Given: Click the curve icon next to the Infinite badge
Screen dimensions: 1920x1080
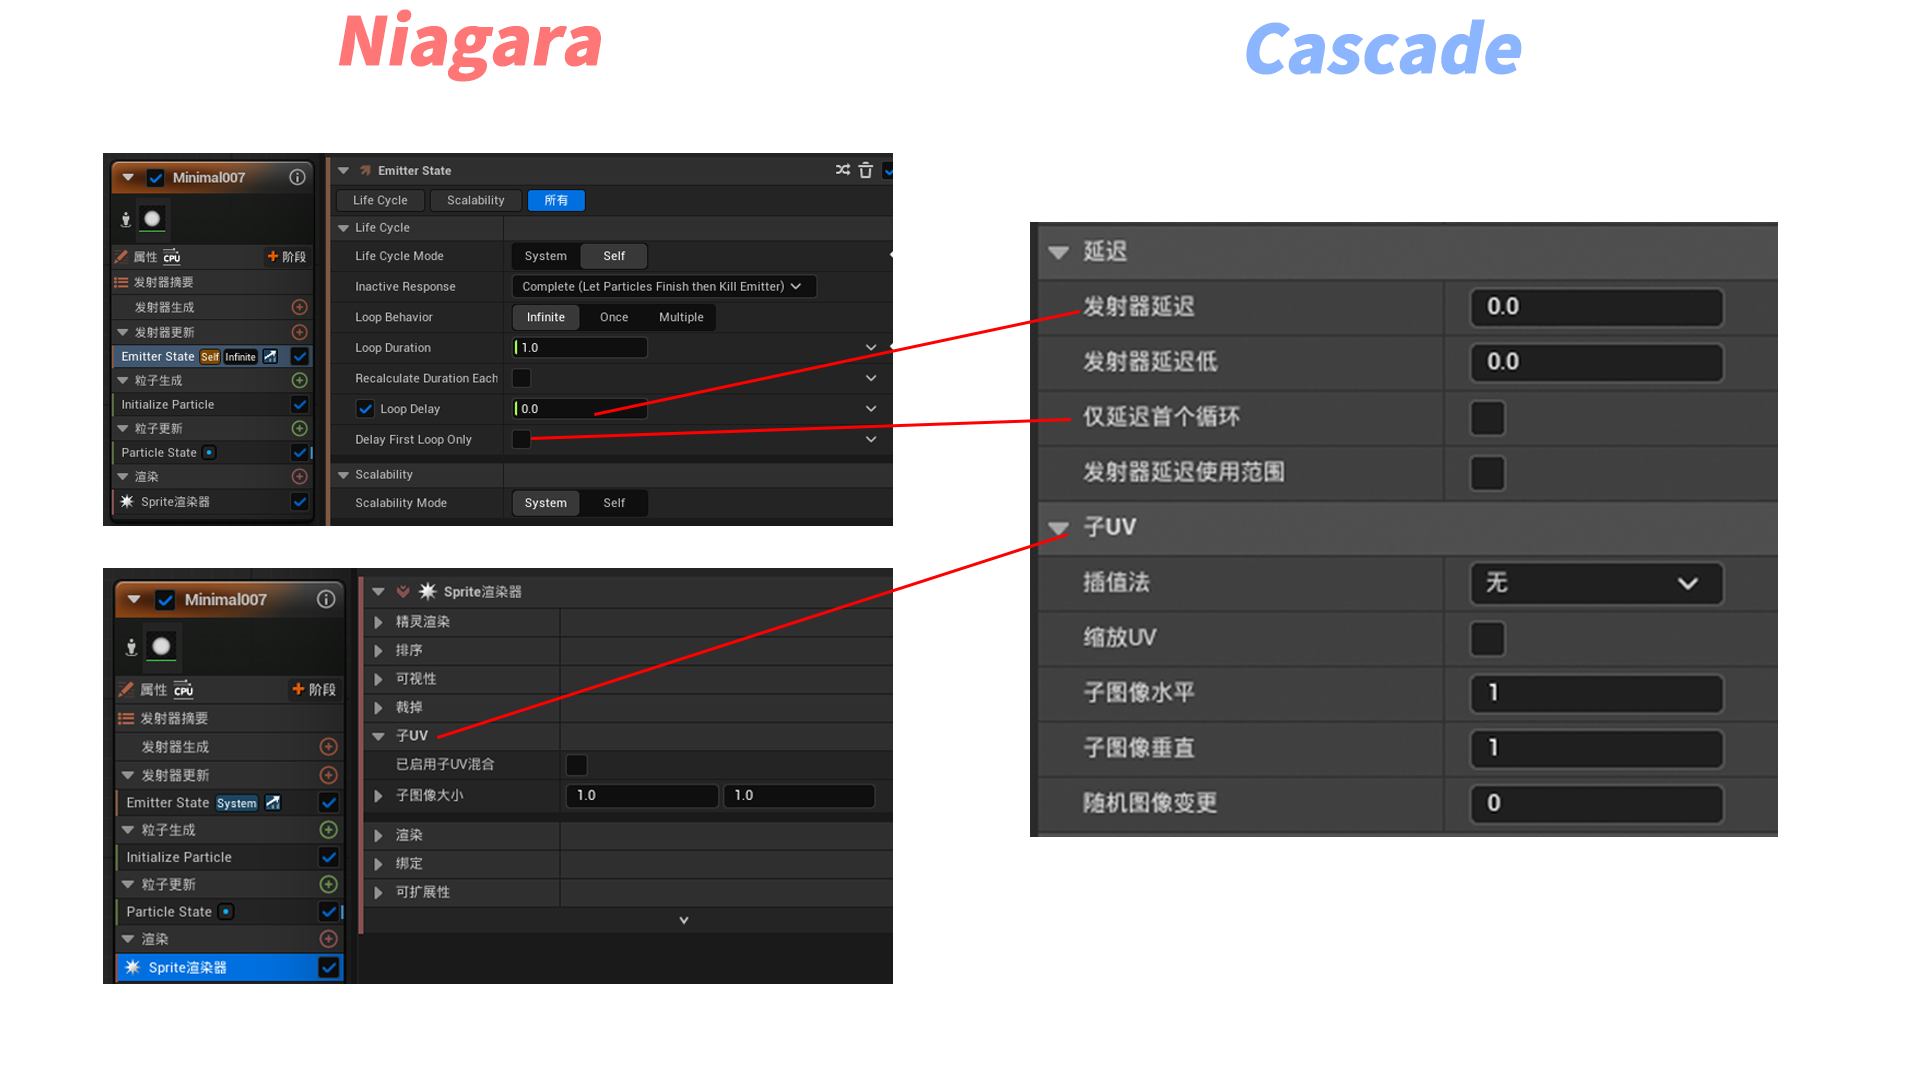Looking at the screenshot, I should 271,356.
